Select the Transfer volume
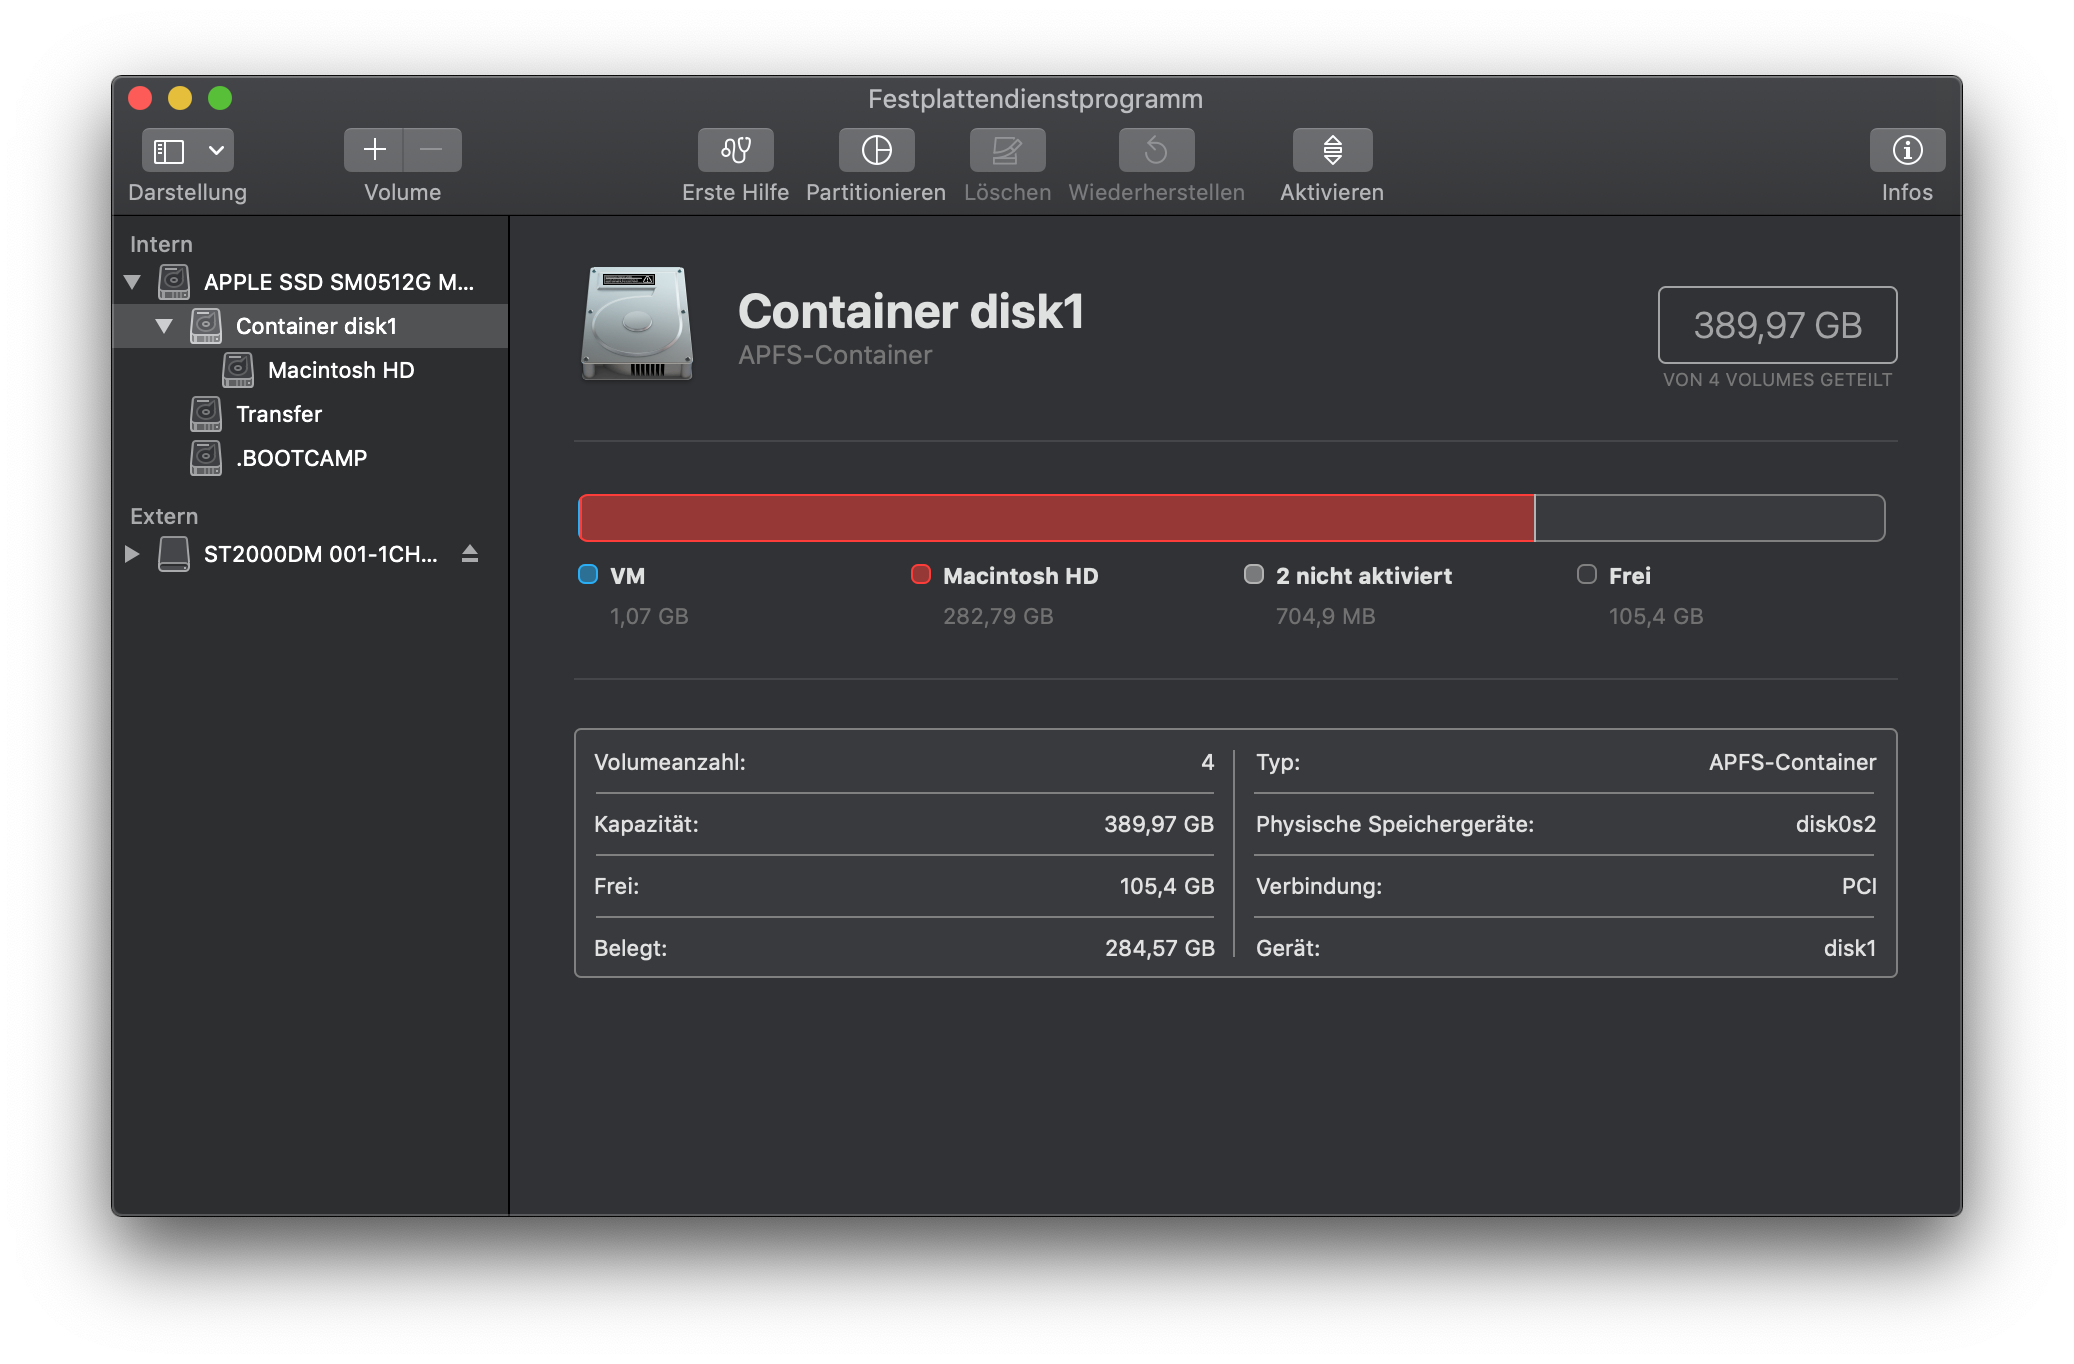Screen dimensions: 2074x1364 click(278, 414)
